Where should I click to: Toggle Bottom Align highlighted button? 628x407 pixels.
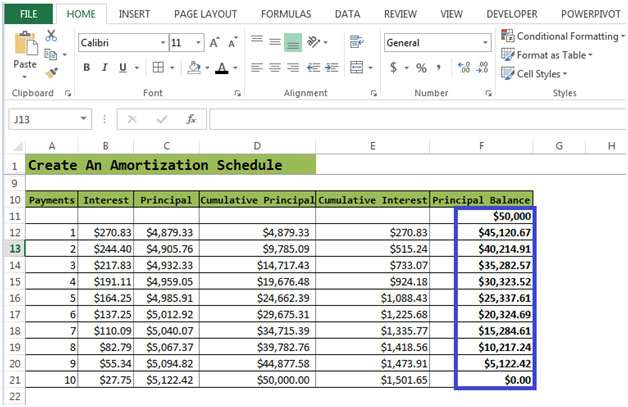point(293,42)
